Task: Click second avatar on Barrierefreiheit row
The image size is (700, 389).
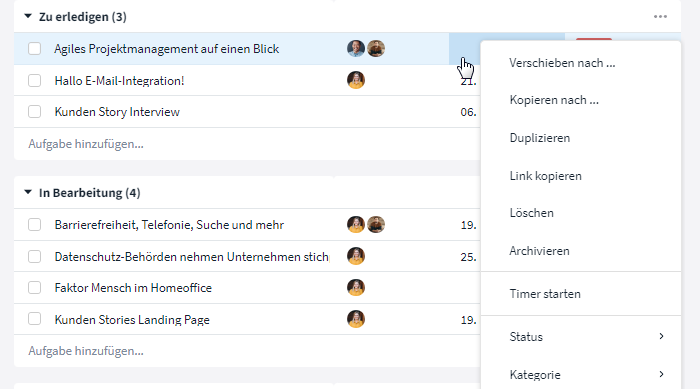Action: (x=376, y=225)
